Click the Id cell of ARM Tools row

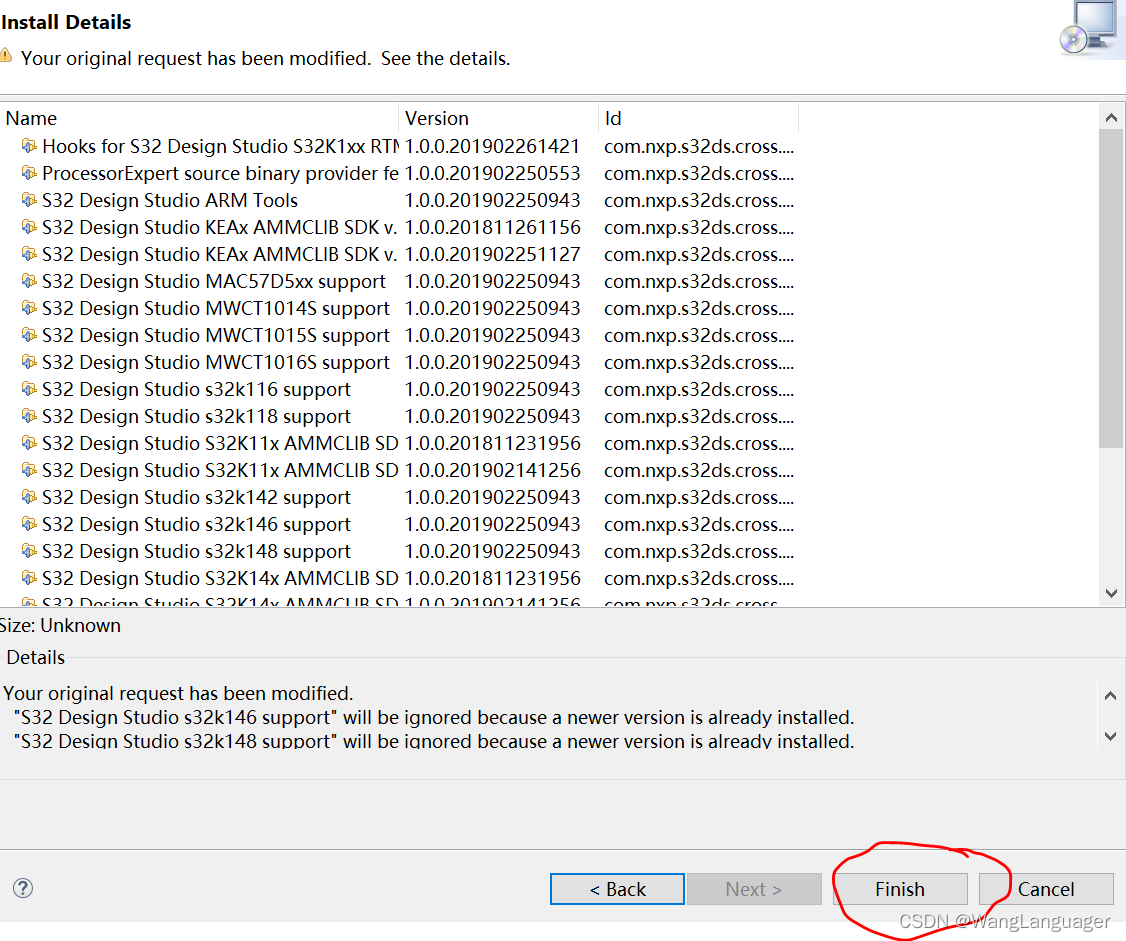point(699,201)
